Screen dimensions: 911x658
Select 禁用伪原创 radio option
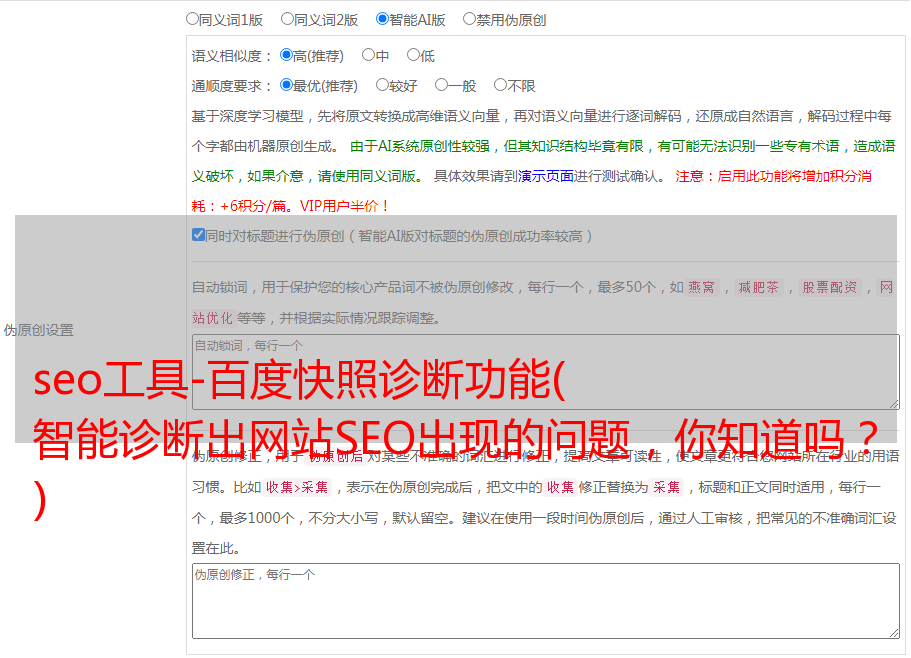coord(469,19)
